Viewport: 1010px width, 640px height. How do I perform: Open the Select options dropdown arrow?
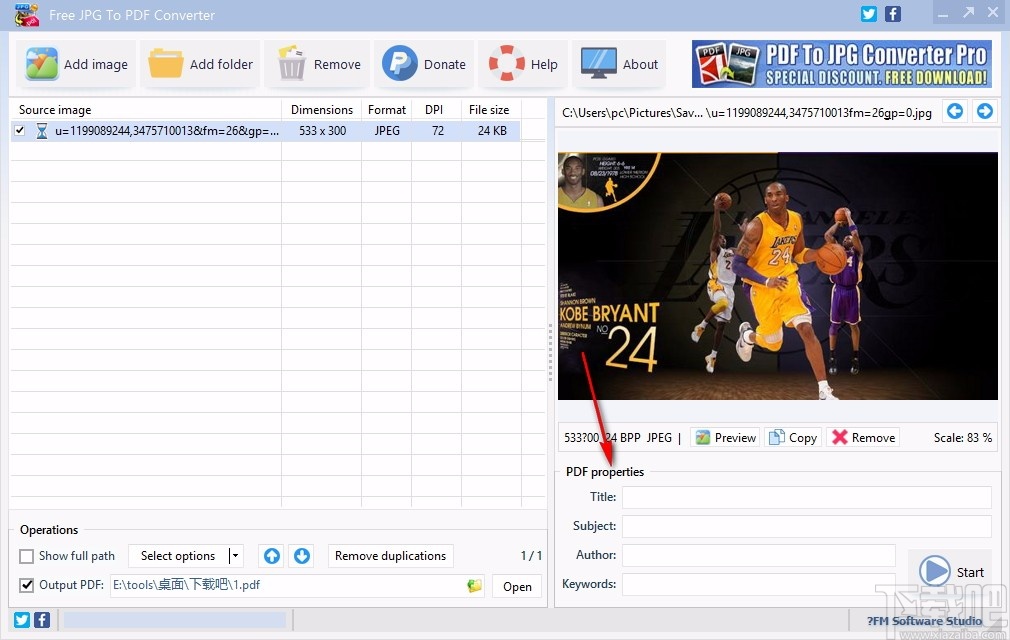(x=234, y=556)
